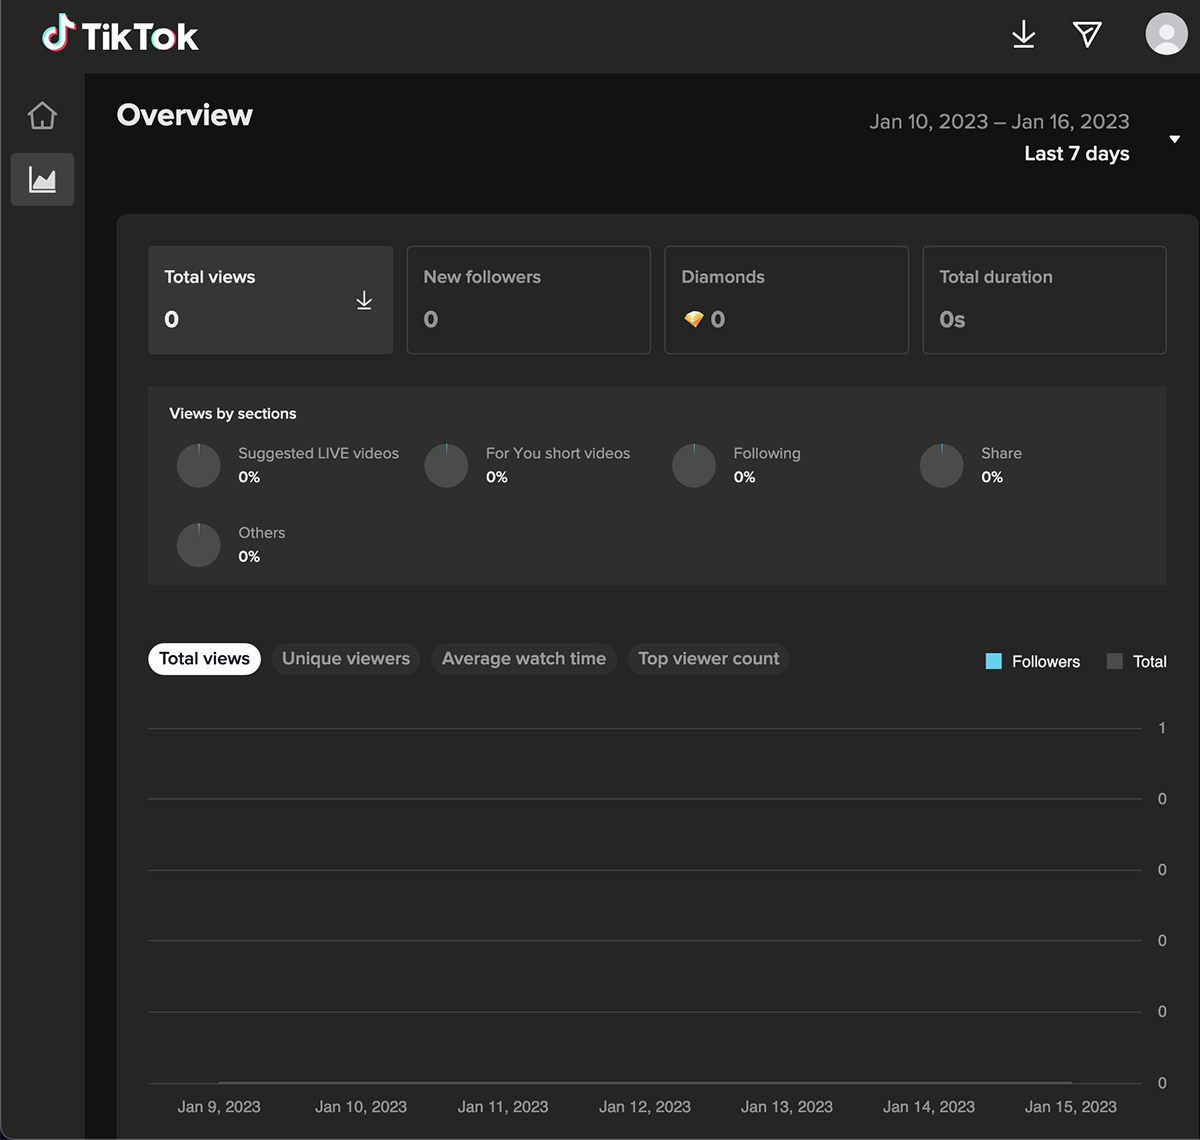The height and width of the screenshot is (1140, 1200).
Task: Open the download icon in the header
Action: click(x=1023, y=35)
